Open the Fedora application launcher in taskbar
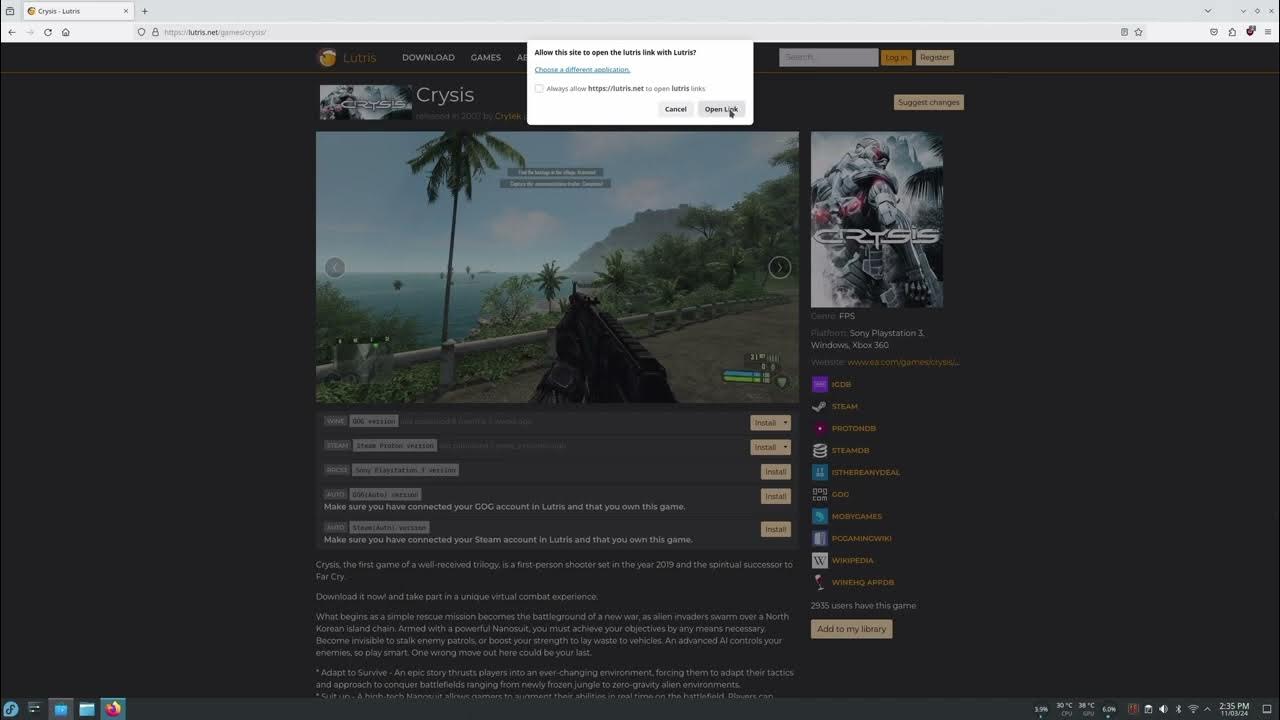Image resolution: width=1280 pixels, height=720 pixels. (x=11, y=709)
